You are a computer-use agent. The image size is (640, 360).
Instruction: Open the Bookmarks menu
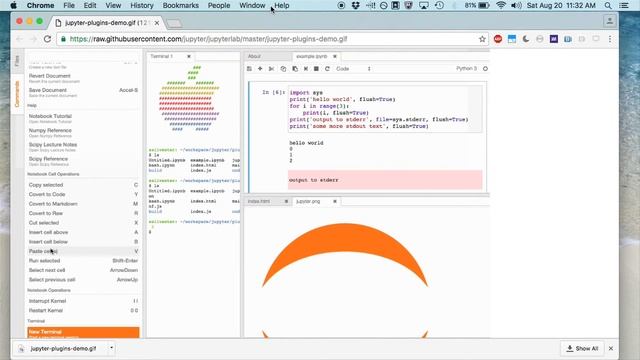tap(180, 5)
